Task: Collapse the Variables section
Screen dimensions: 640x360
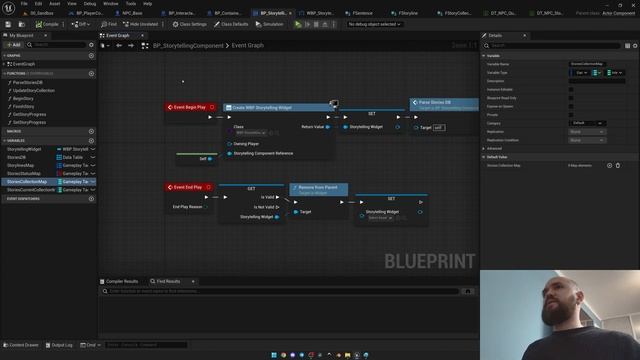Action: [4, 140]
